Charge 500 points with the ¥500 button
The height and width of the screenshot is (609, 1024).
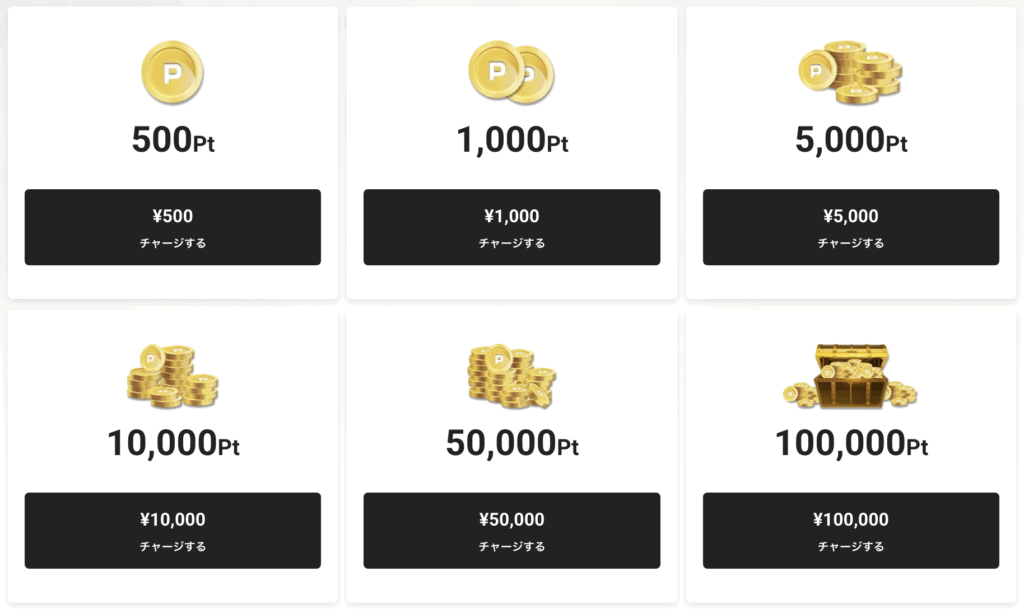tap(172, 227)
